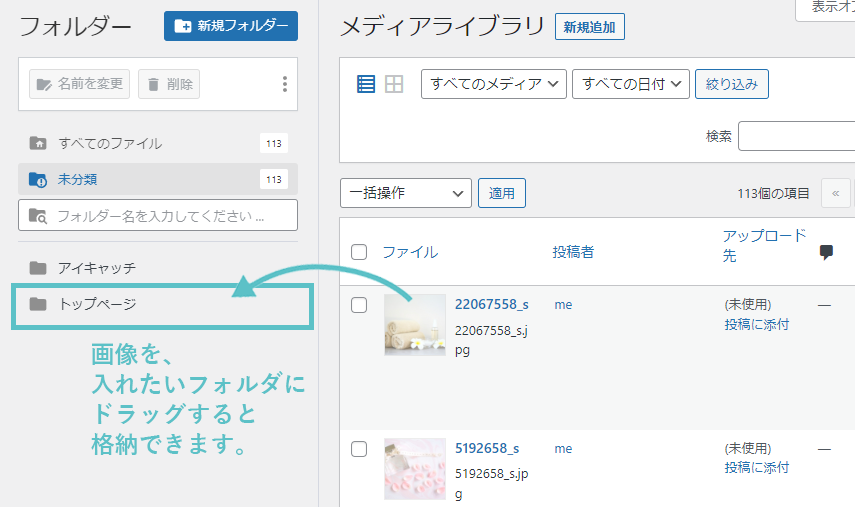The width and height of the screenshot is (855, 507).
Task: Check the select-all checkbox in header
Action: coord(359,252)
